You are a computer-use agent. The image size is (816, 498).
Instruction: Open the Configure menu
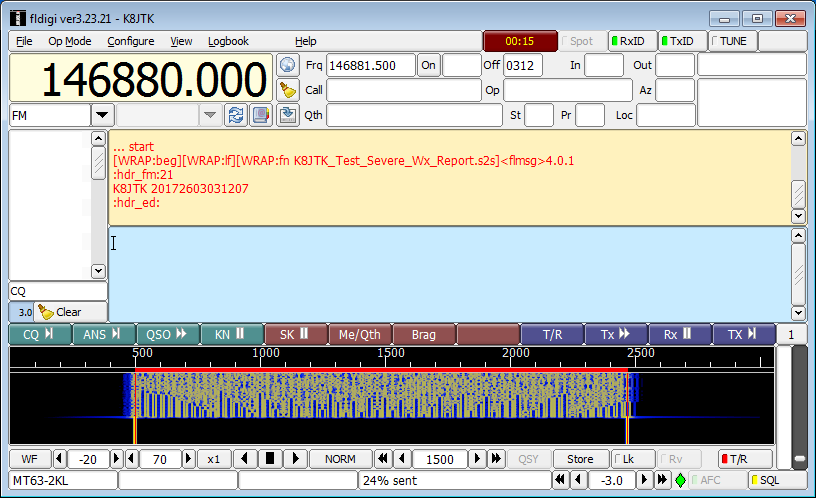131,41
